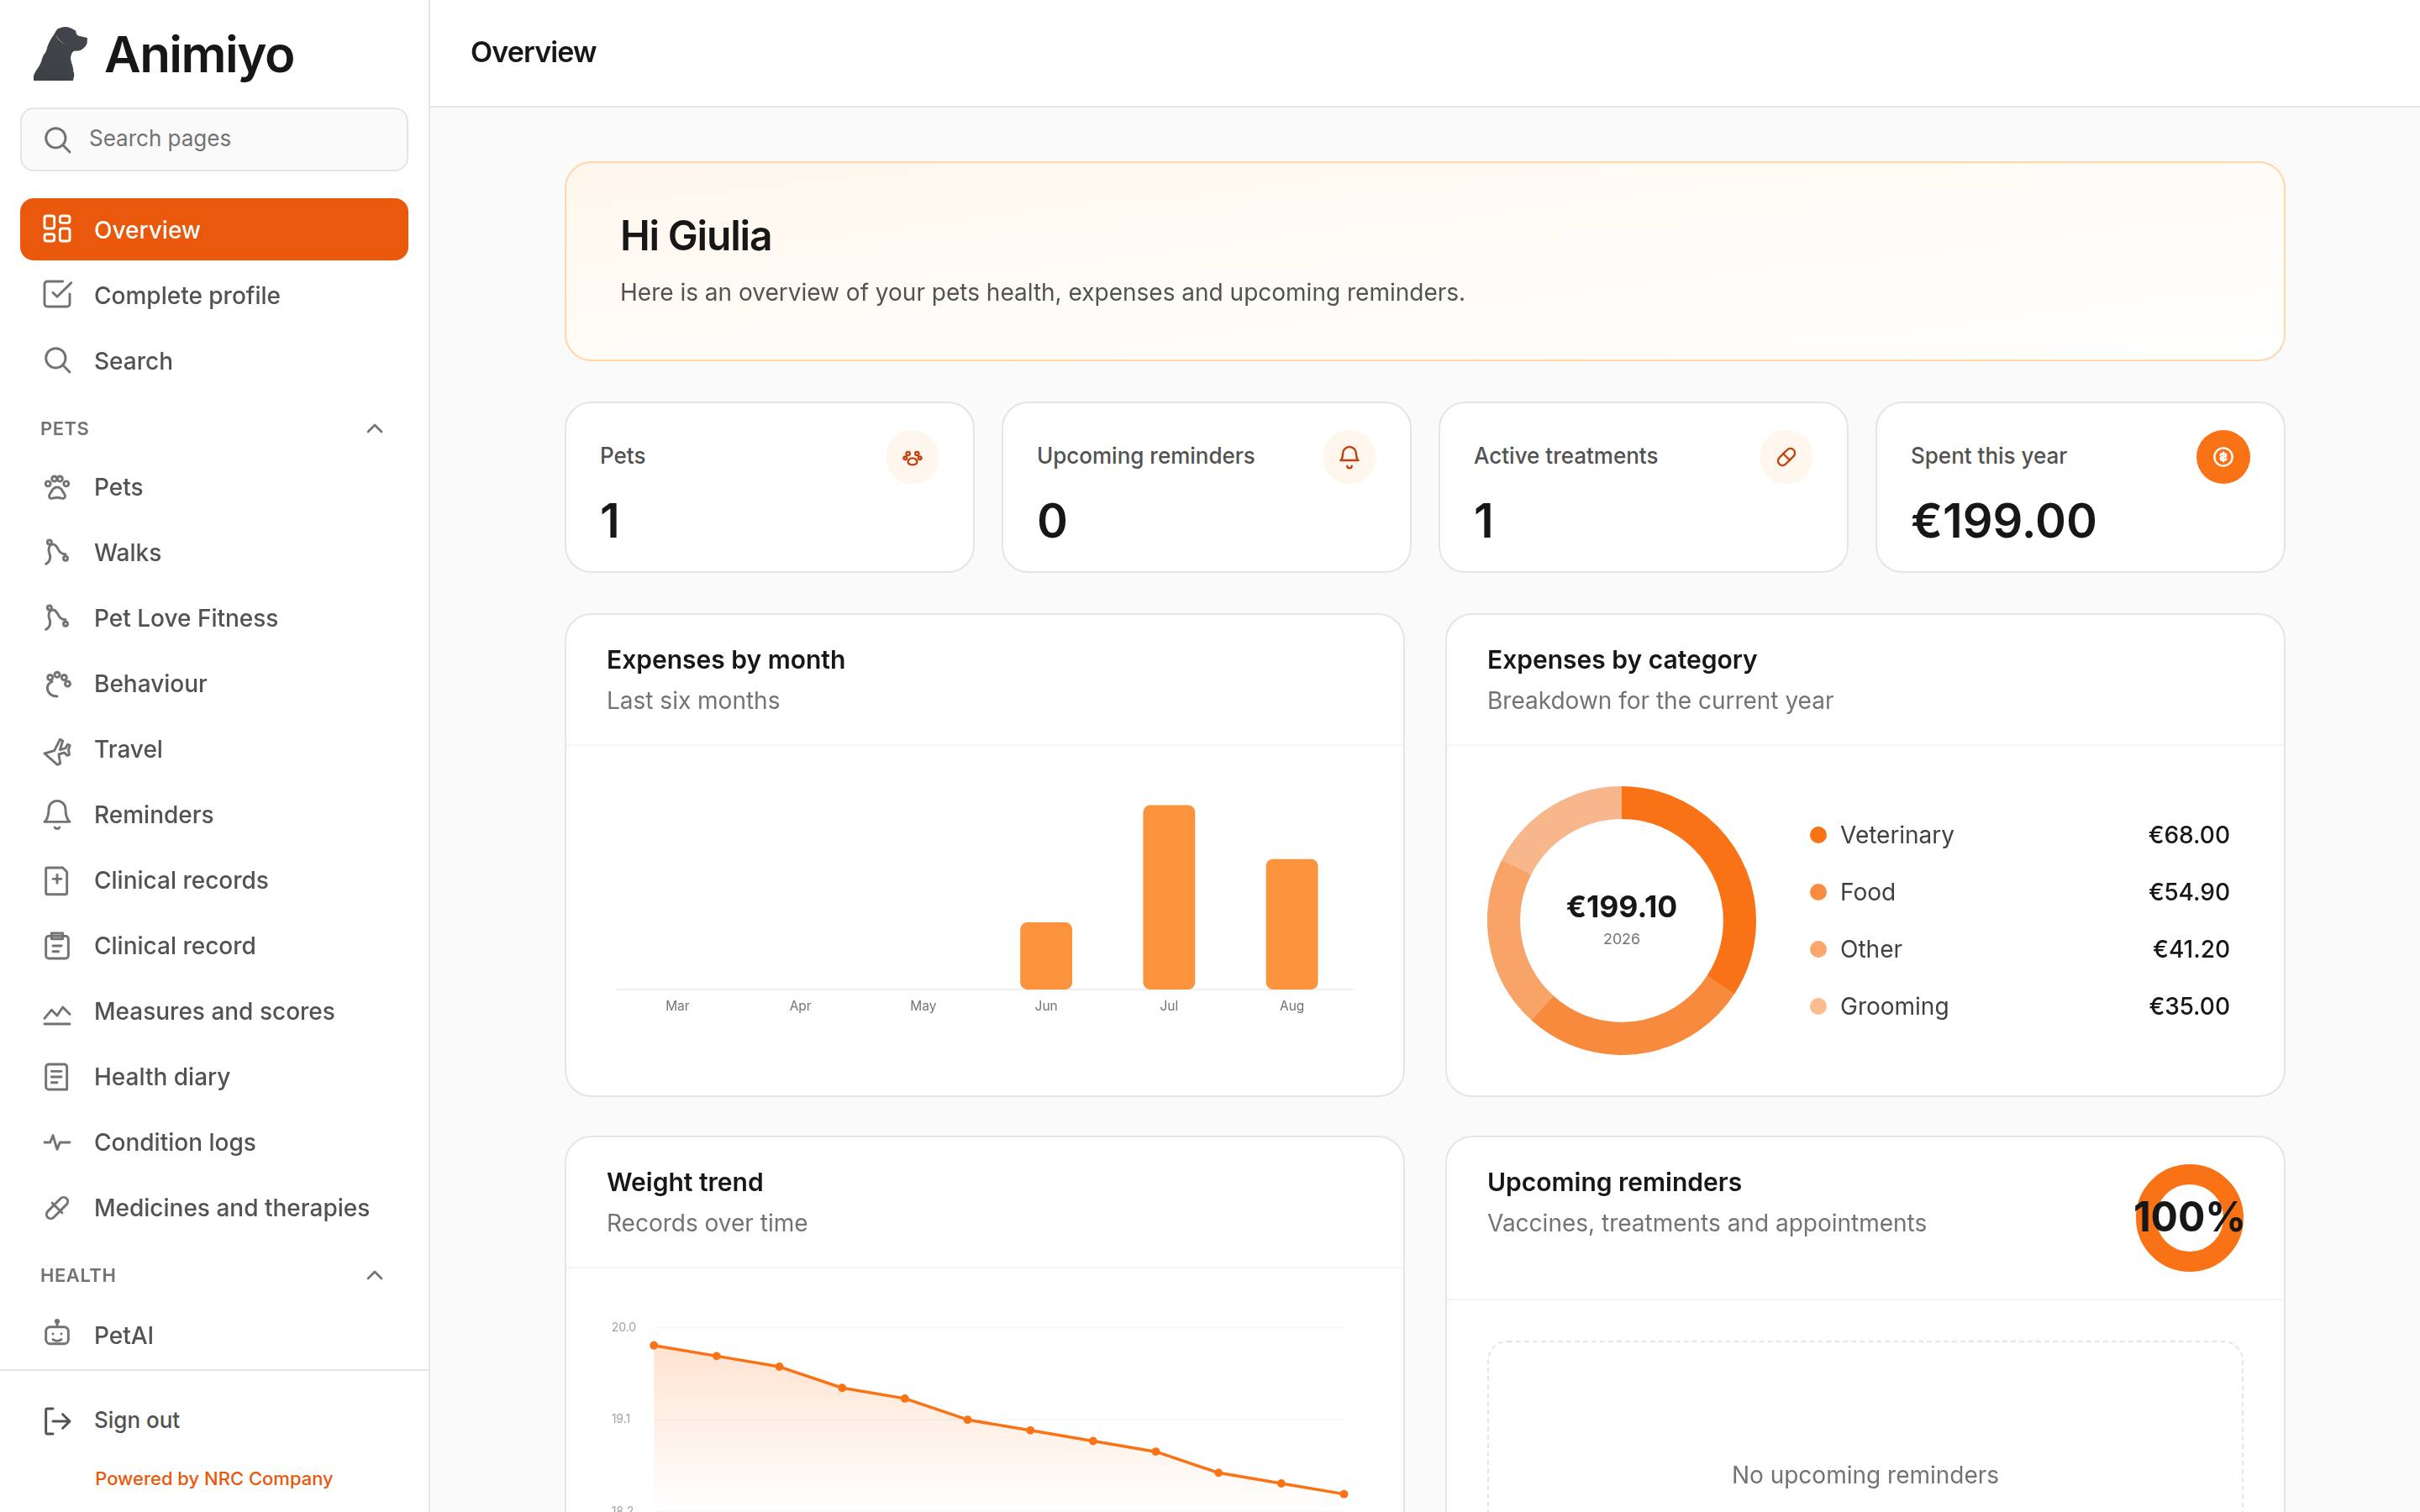Click the "No upcoming reminders" message
2420x1512 pixels.
(x=1865, y=1475)
